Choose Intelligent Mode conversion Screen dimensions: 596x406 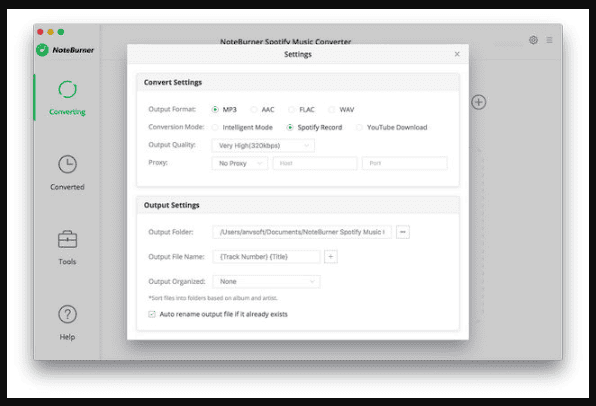(x=215, y=127)
